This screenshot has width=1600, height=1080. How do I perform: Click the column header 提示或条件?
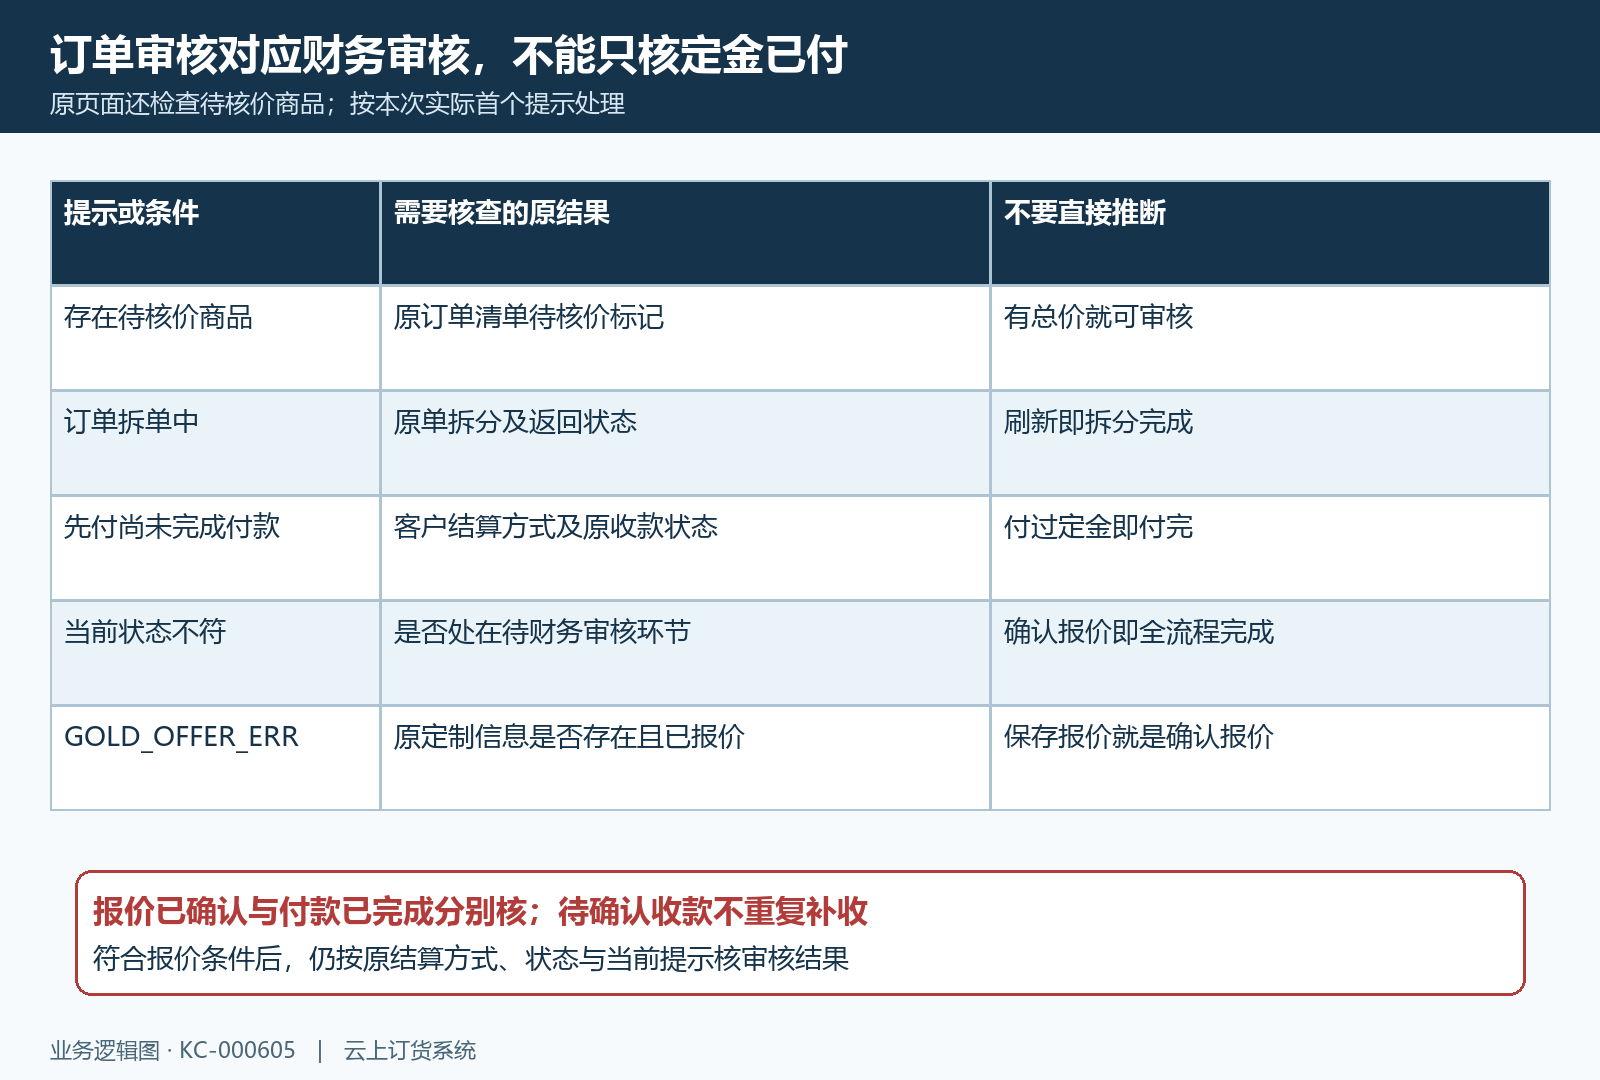click(215, 233)
